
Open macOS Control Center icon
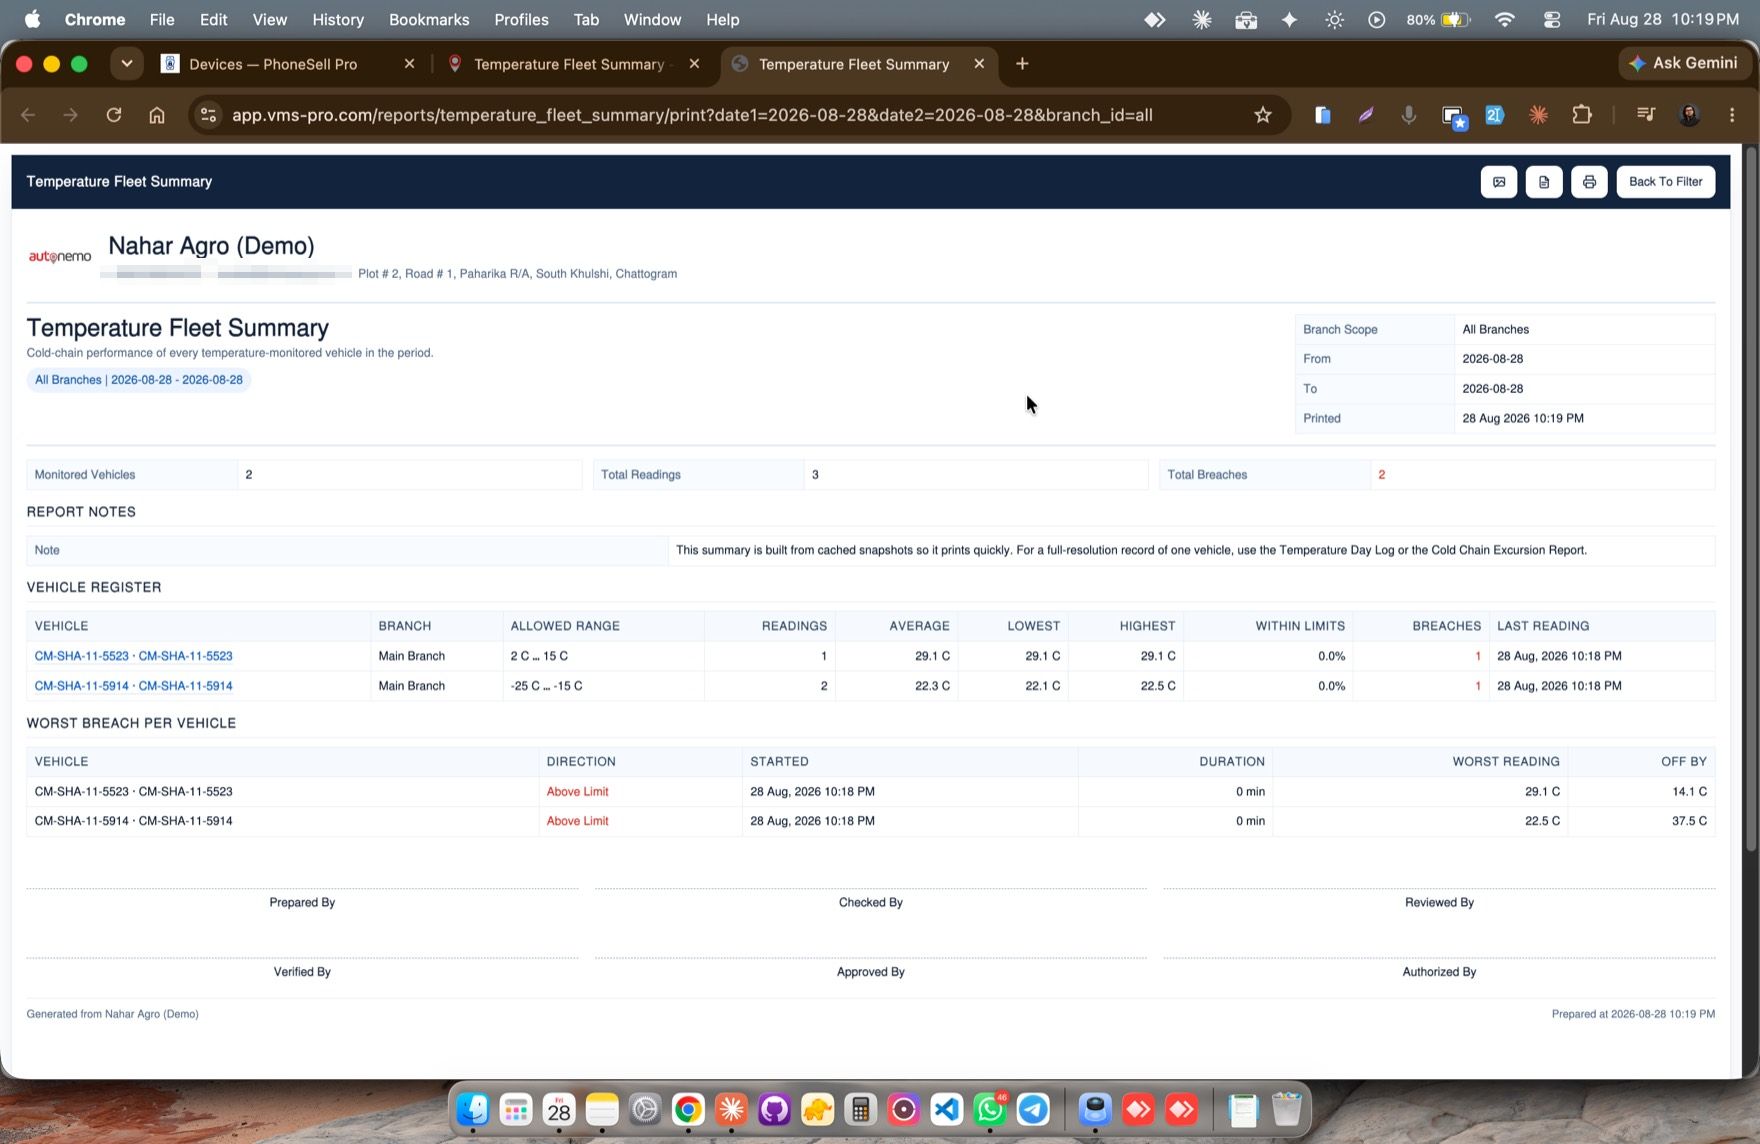point(1552,19)
